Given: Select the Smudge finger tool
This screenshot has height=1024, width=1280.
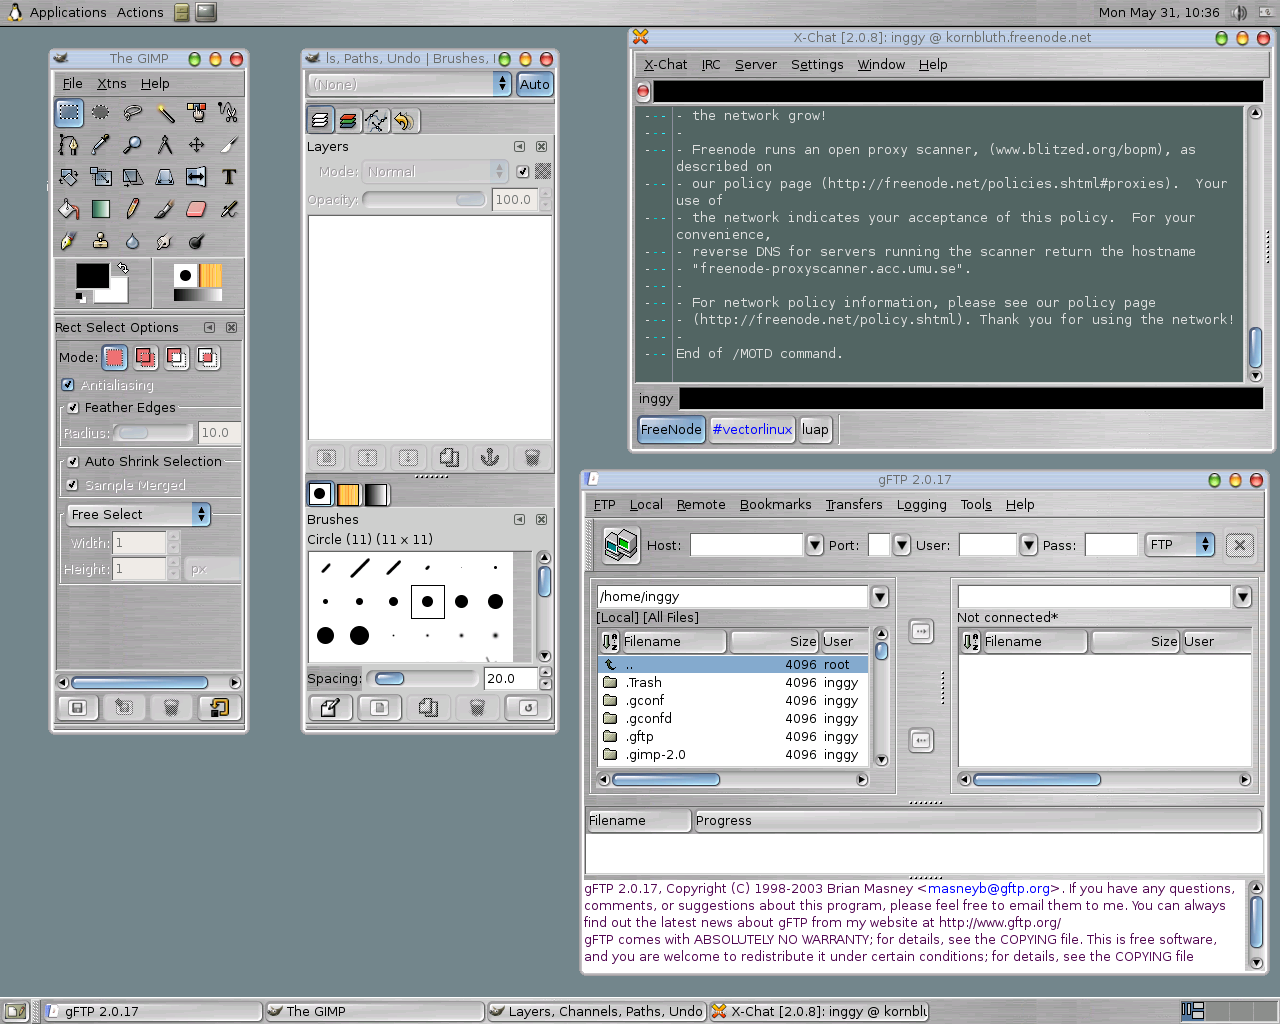Looking at the screenshot, I should [164, 241].
